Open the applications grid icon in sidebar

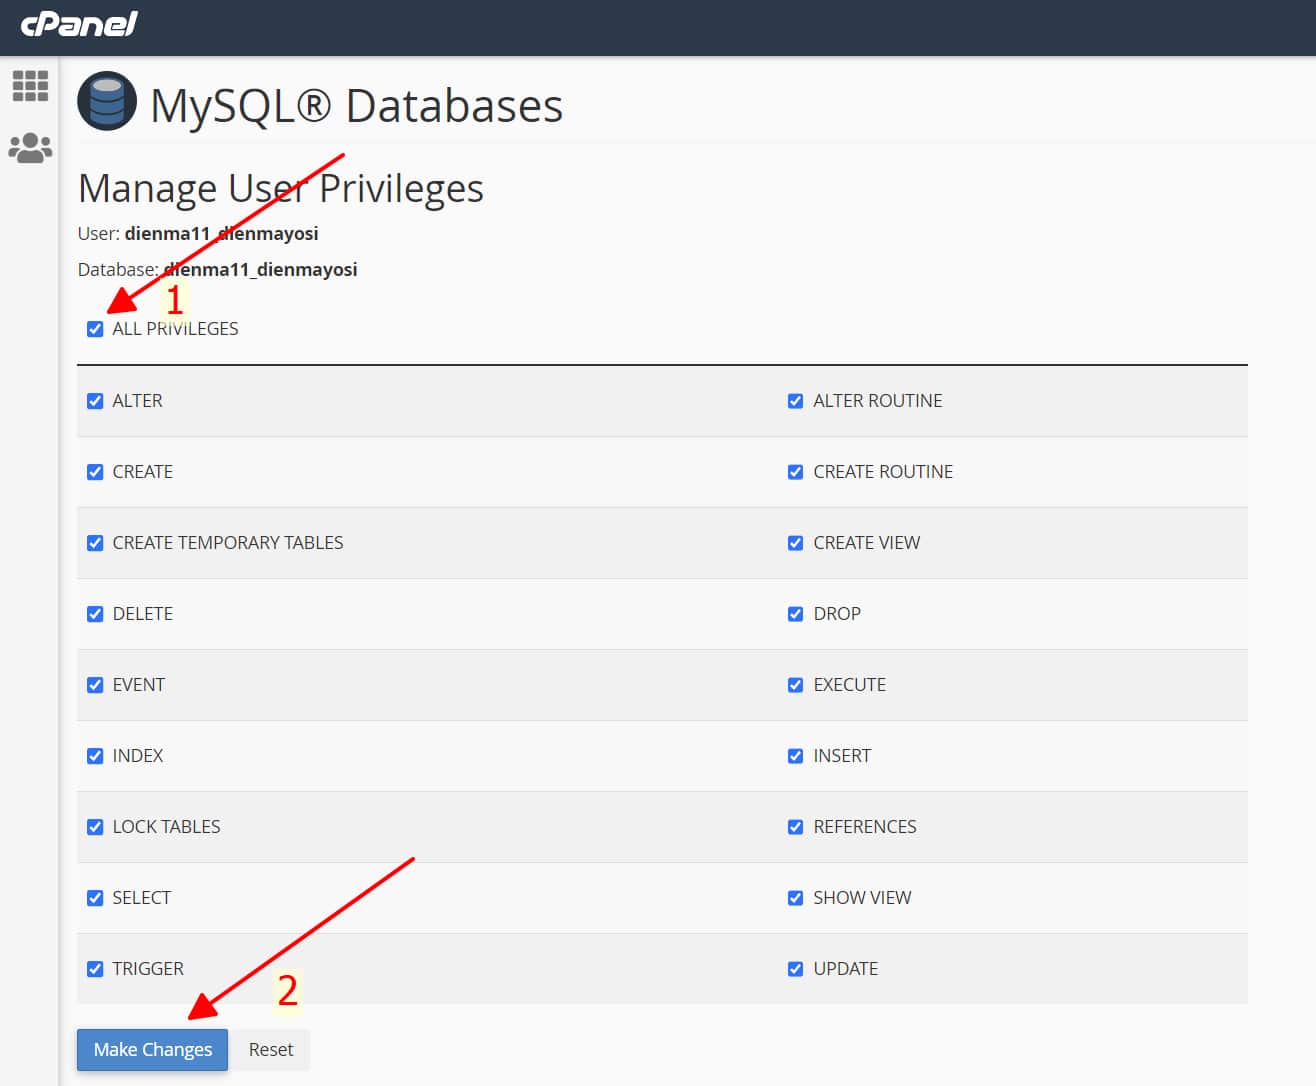pyautogui.click(x=30, y=86)
